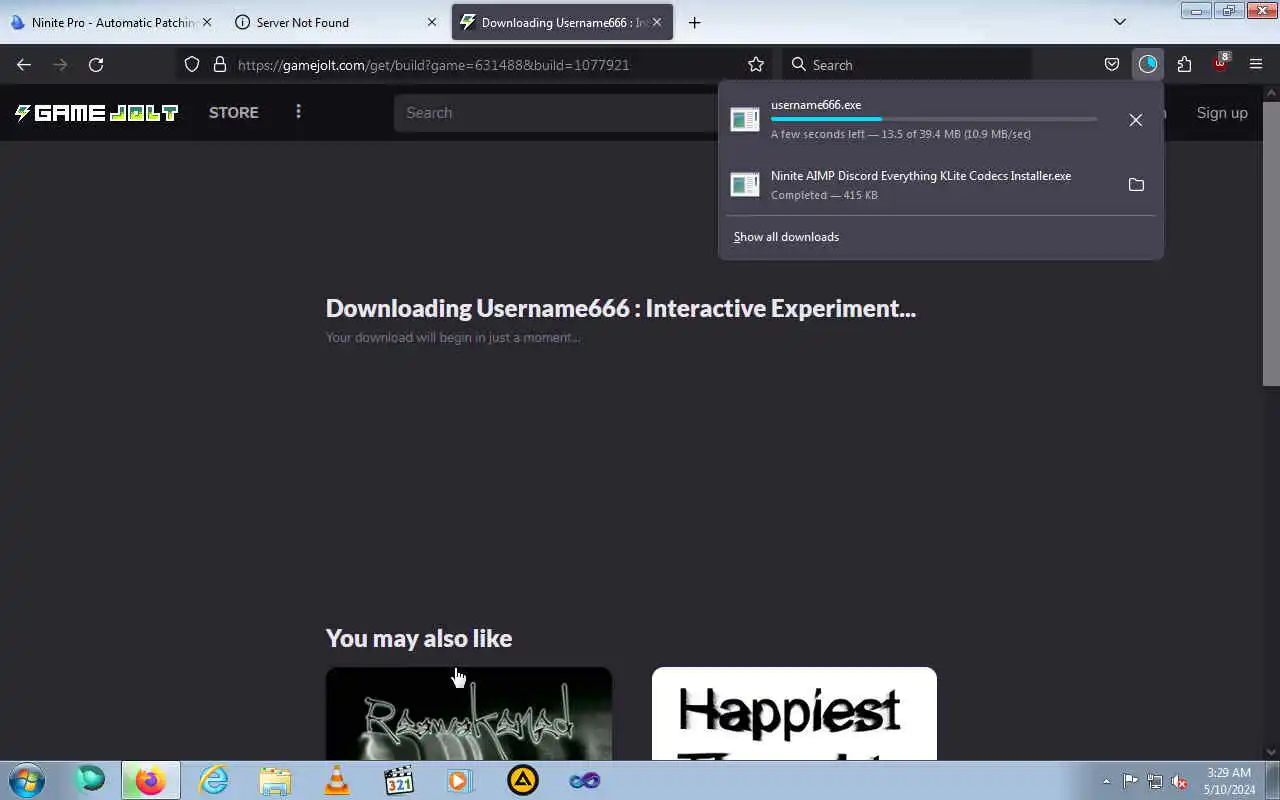This screenshot has width=1280, height=800.
Task: Open Game Jolt more options menu
Action: click(298, 112)
